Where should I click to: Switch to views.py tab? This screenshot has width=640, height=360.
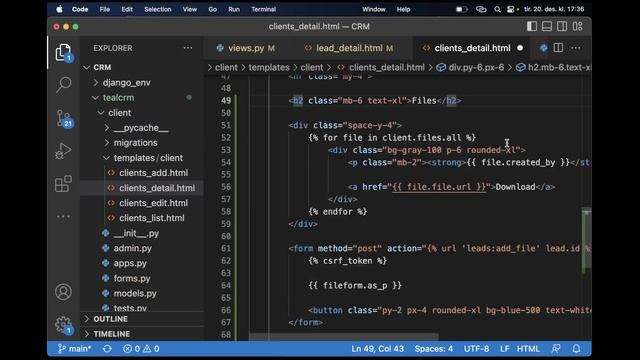[245, 48]
